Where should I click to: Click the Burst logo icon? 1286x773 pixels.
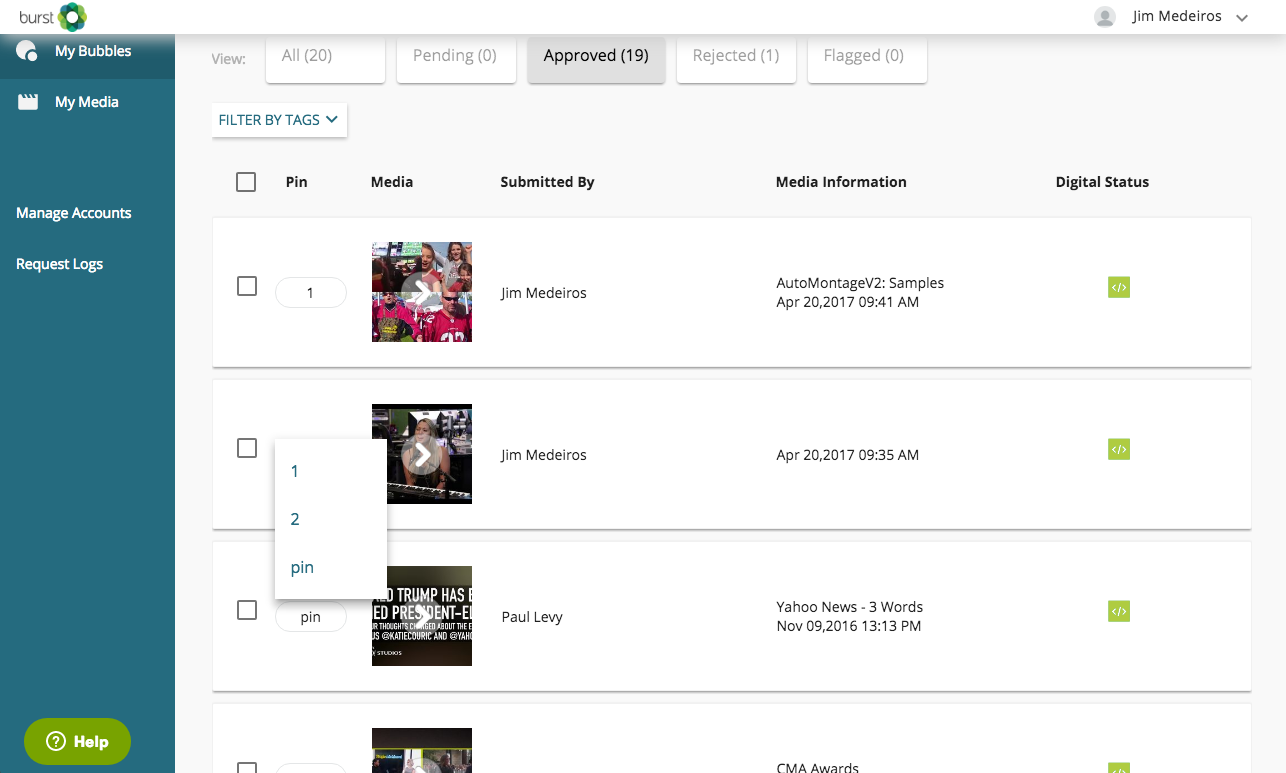72,17
